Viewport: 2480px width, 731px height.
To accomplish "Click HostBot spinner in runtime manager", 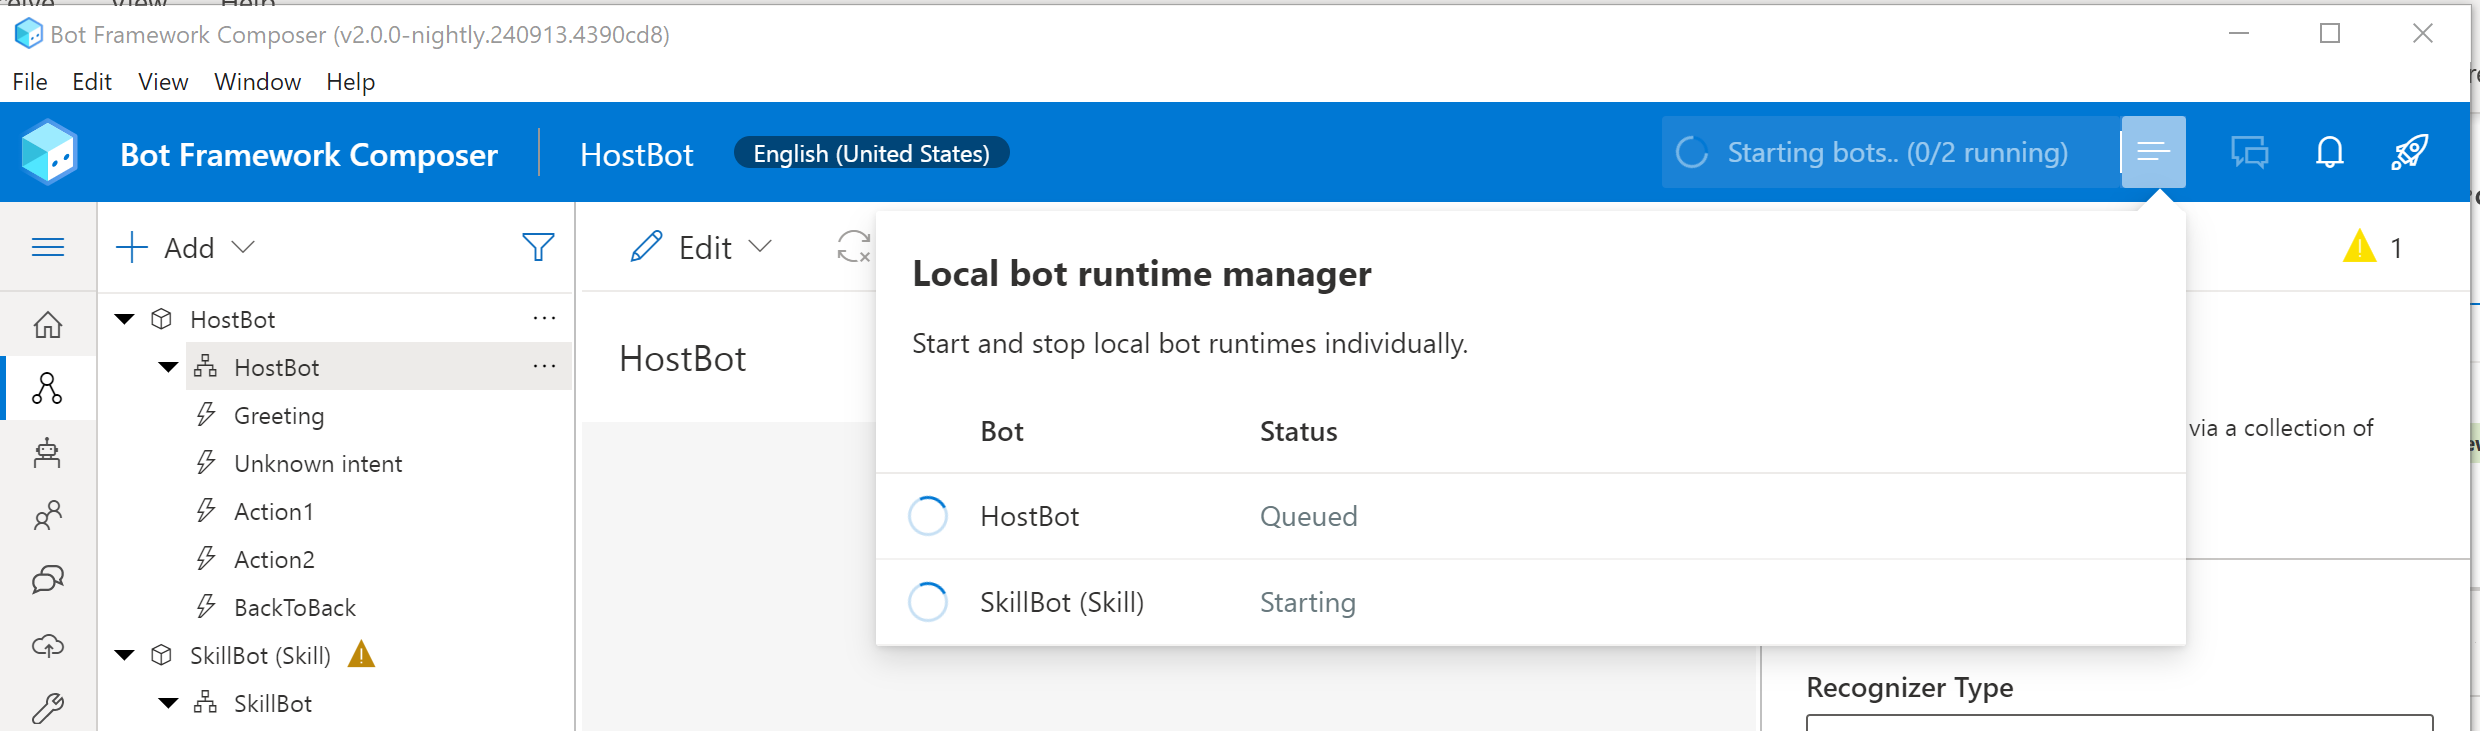I will [928, 516].
